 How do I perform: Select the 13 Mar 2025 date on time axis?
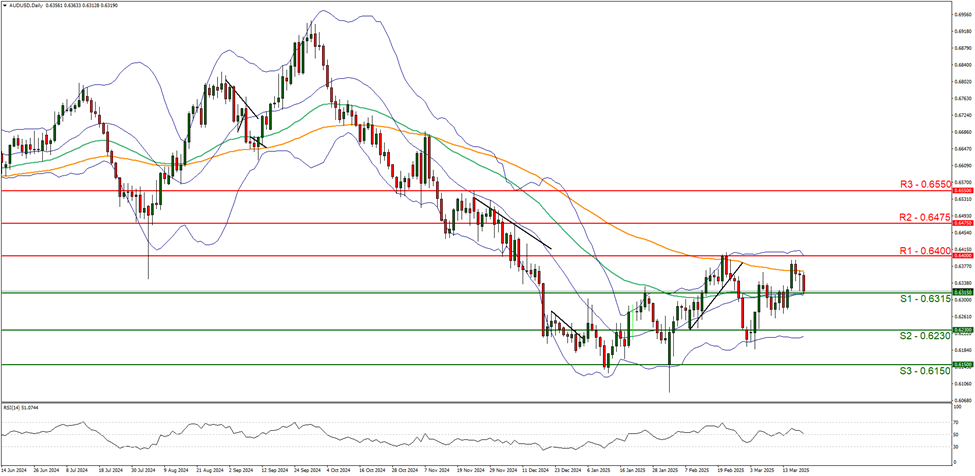(797, 468)
